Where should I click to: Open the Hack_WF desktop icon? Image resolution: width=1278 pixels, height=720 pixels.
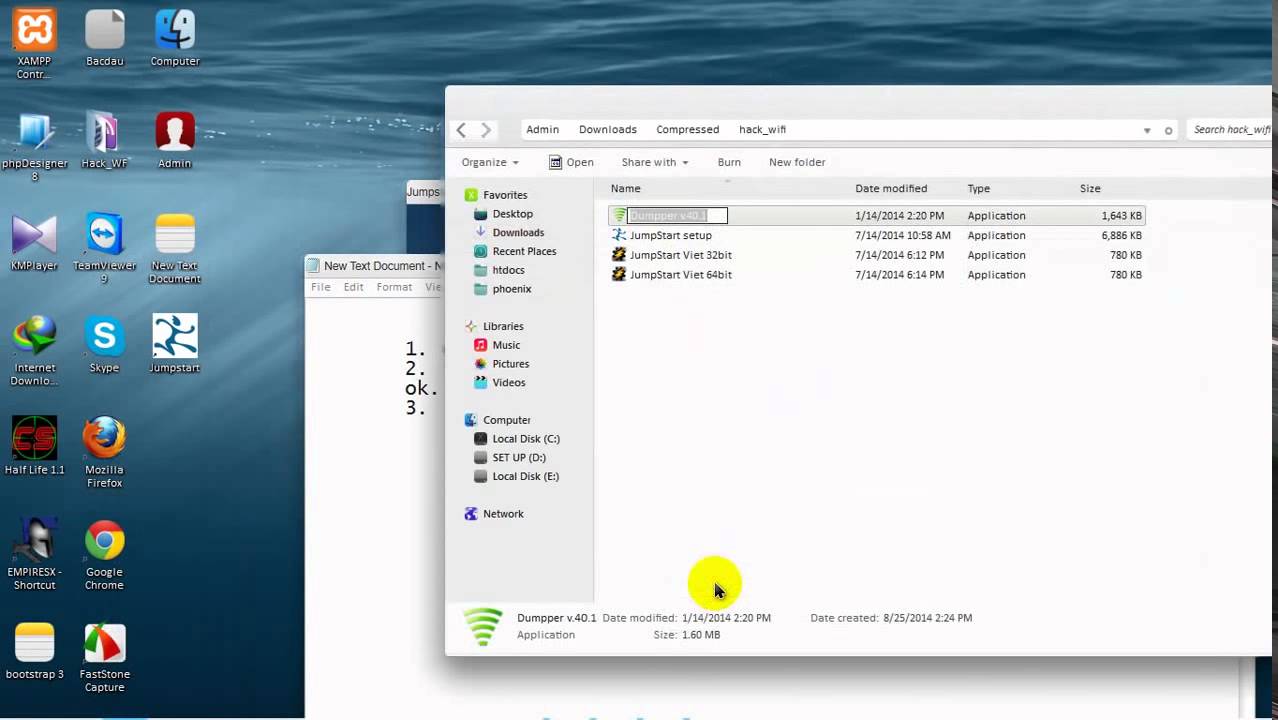click(105, 140)
